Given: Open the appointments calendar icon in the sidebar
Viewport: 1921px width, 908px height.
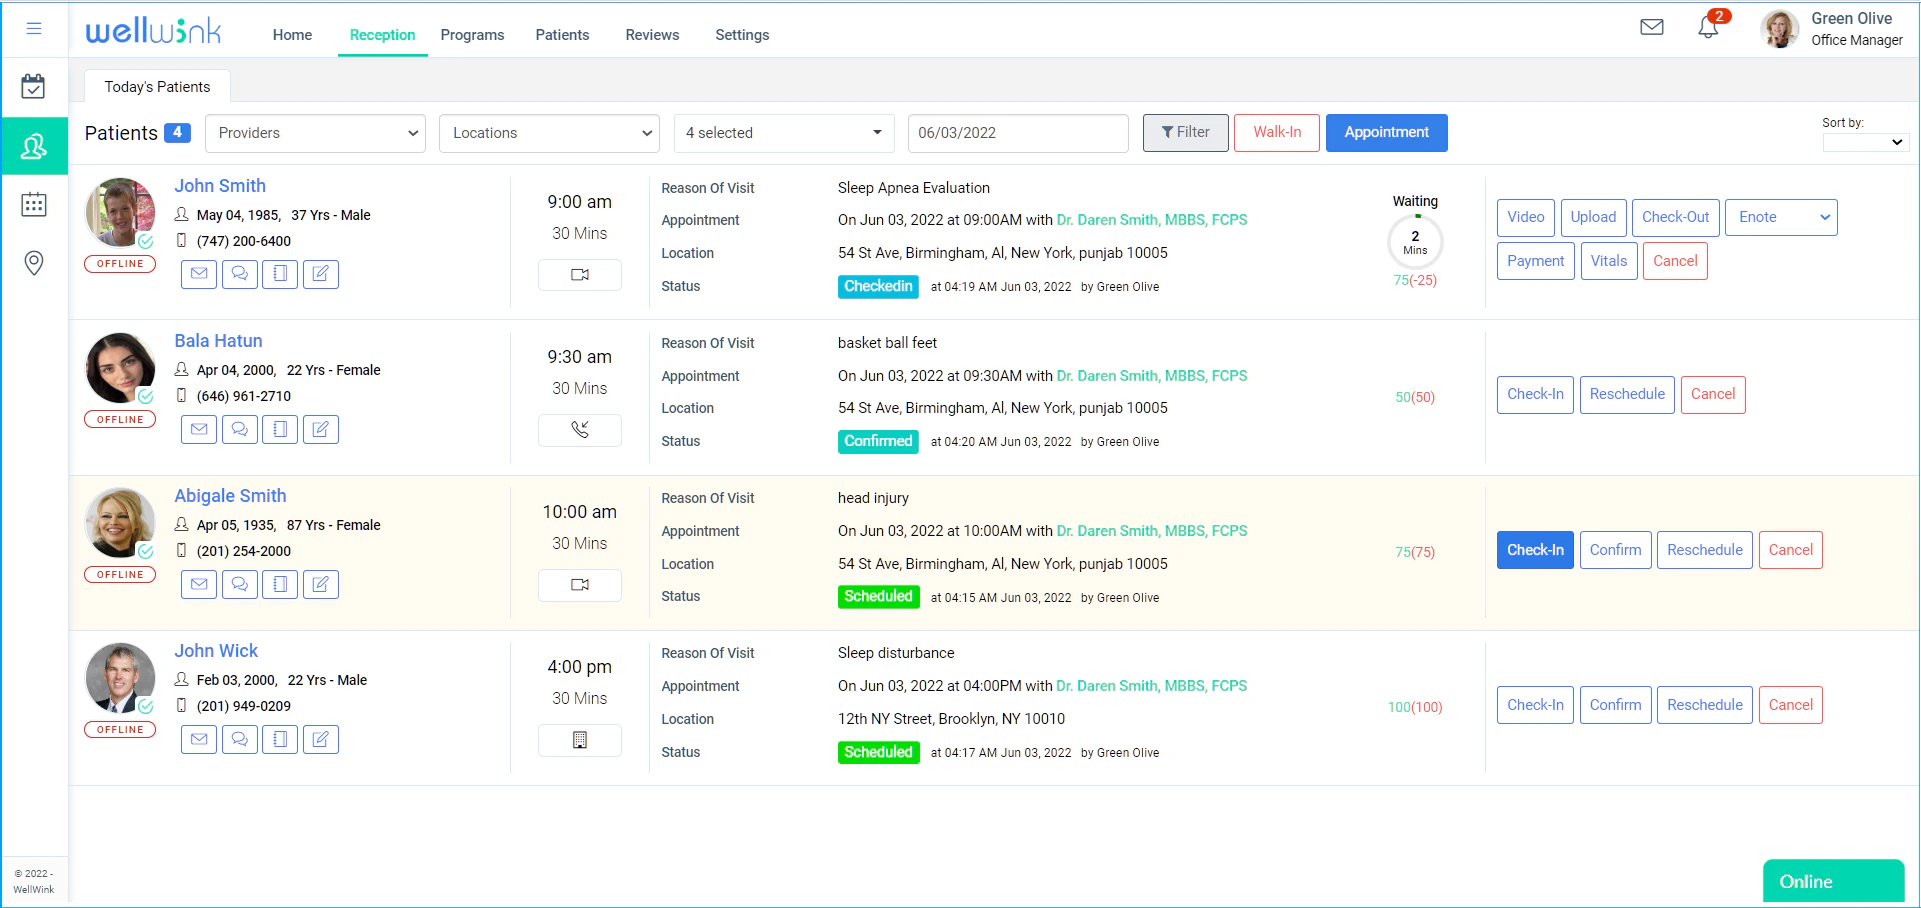Looking at the screenshot, I should 34,86.
